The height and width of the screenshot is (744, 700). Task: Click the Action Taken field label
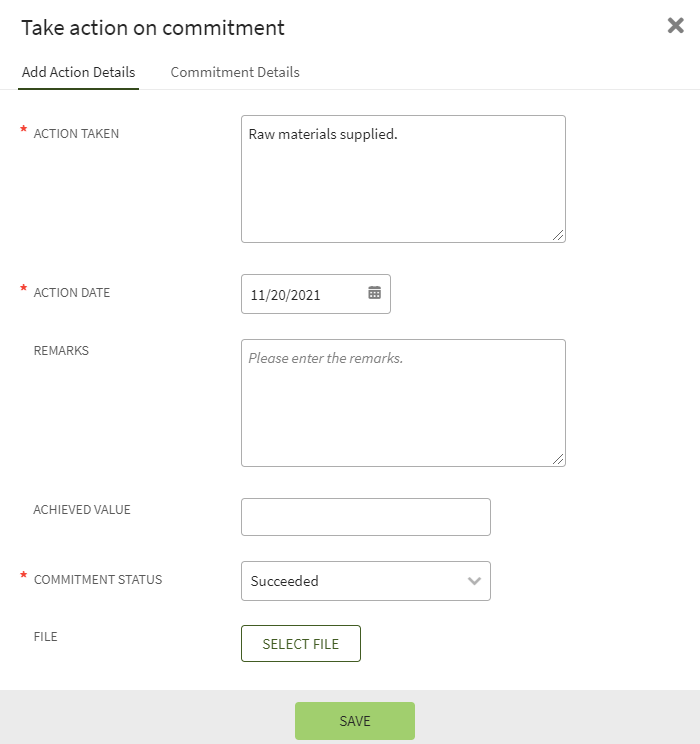(76, 133)
